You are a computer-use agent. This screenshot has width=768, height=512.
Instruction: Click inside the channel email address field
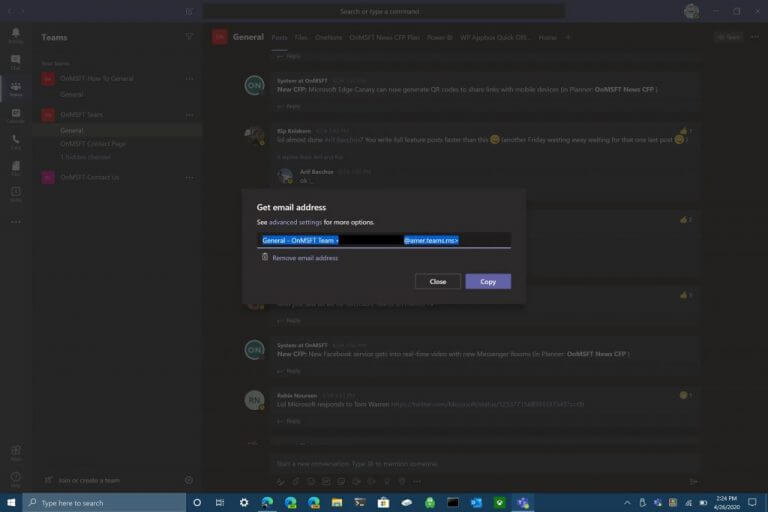pyautogui.click(x=384, y=240)
